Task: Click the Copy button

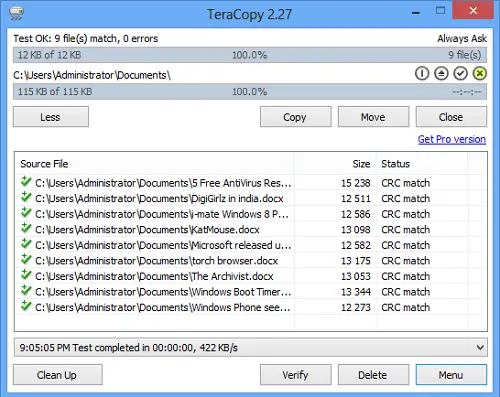Action: 296,117
